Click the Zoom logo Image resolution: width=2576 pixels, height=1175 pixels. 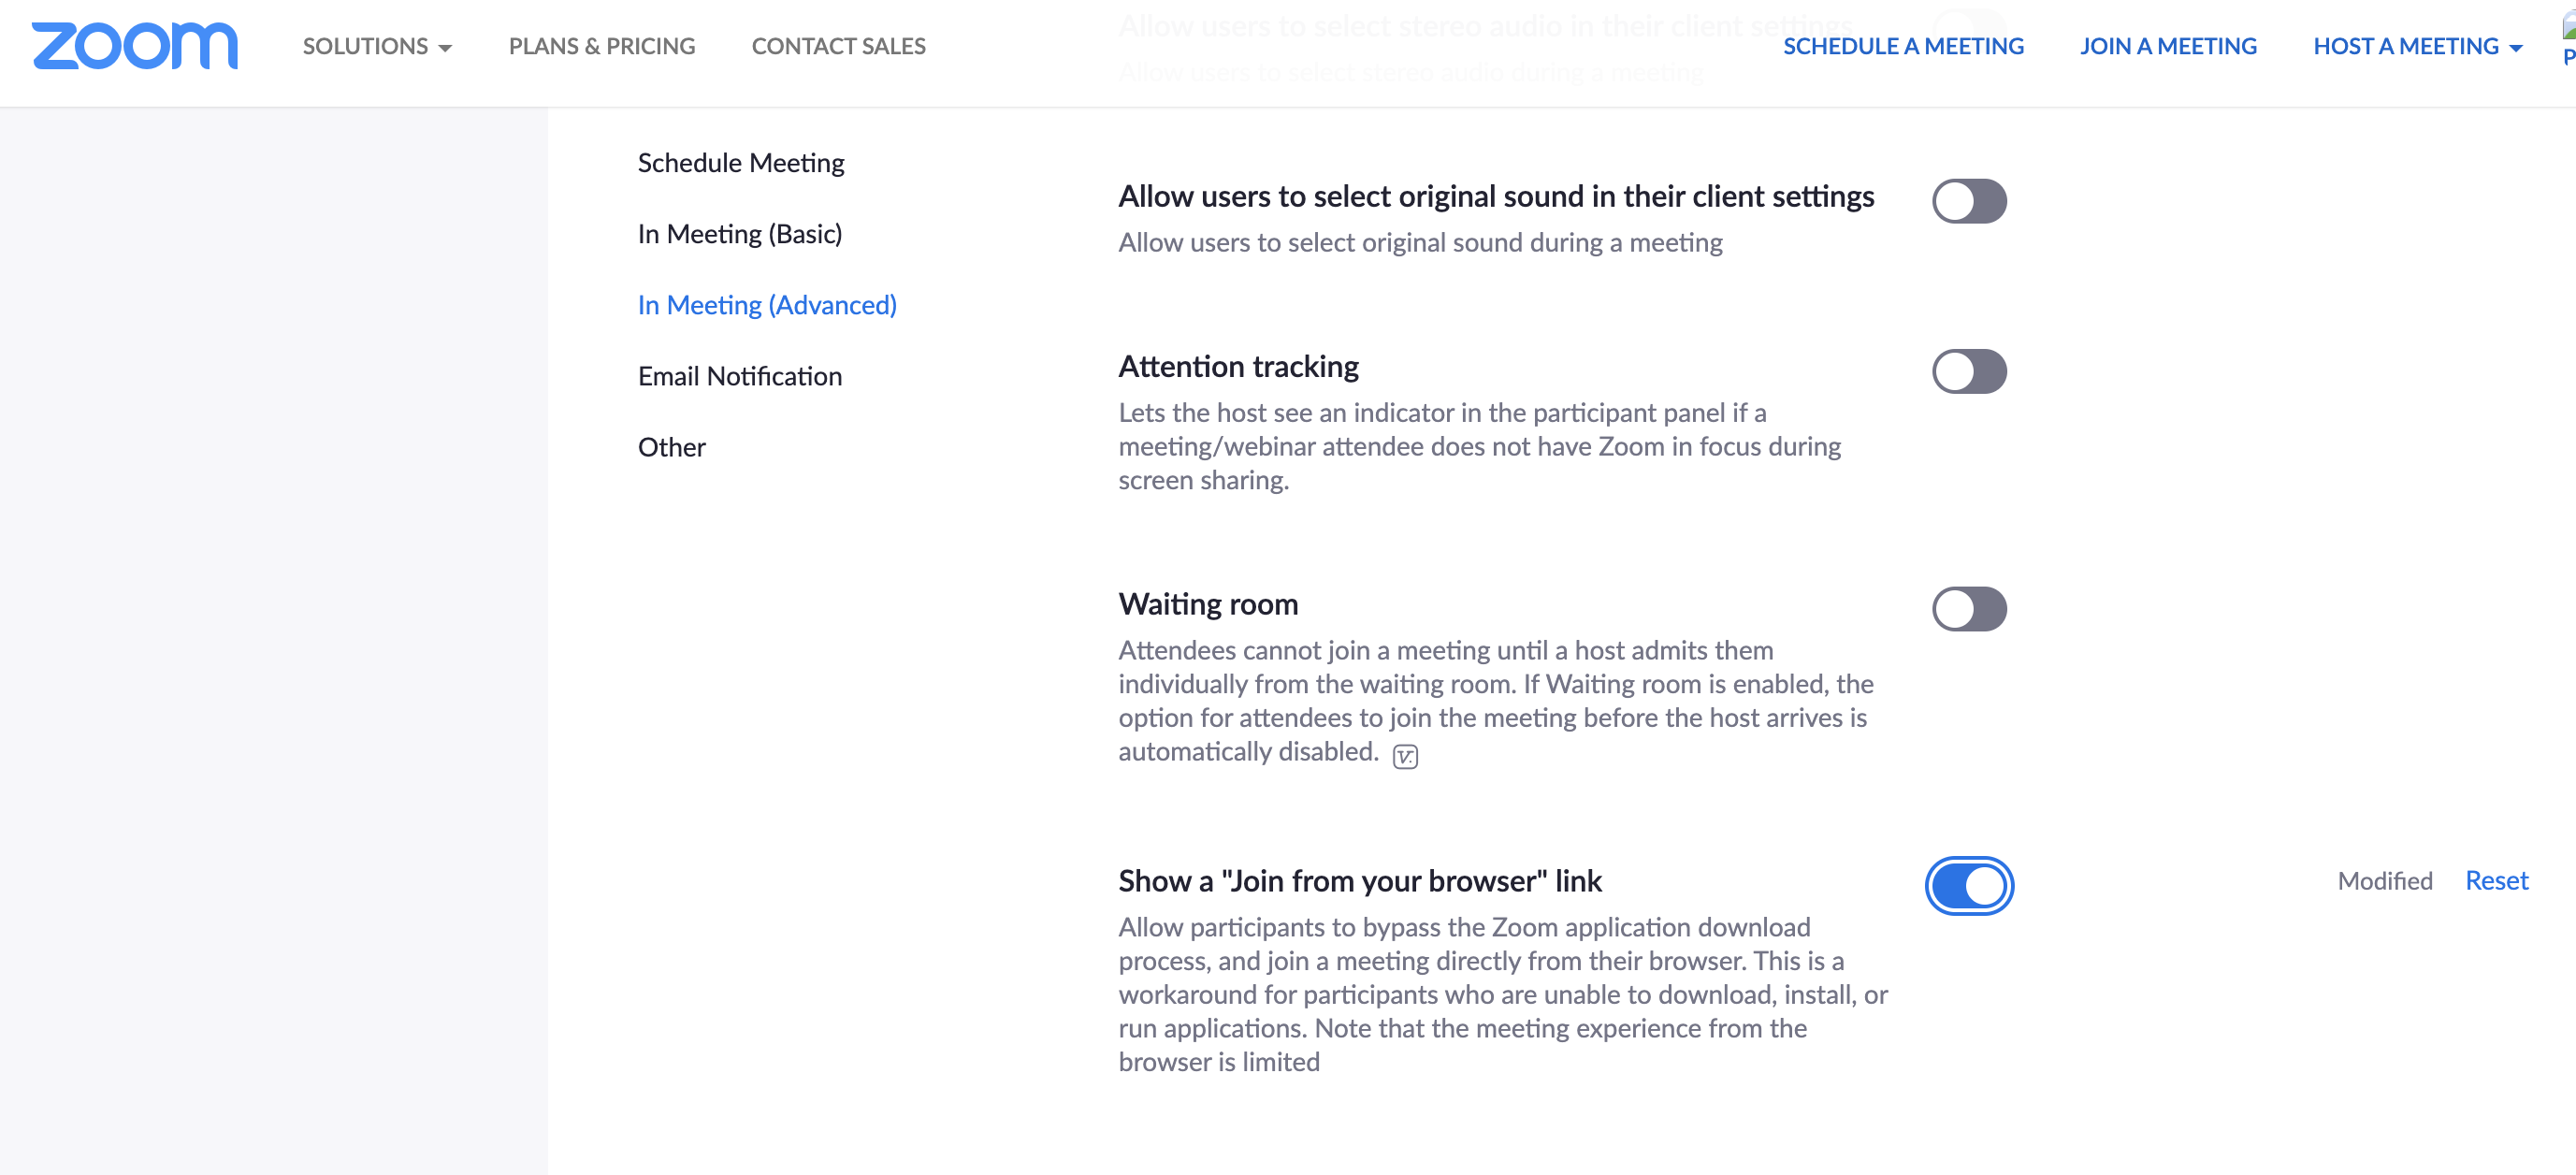click(135, 46)
